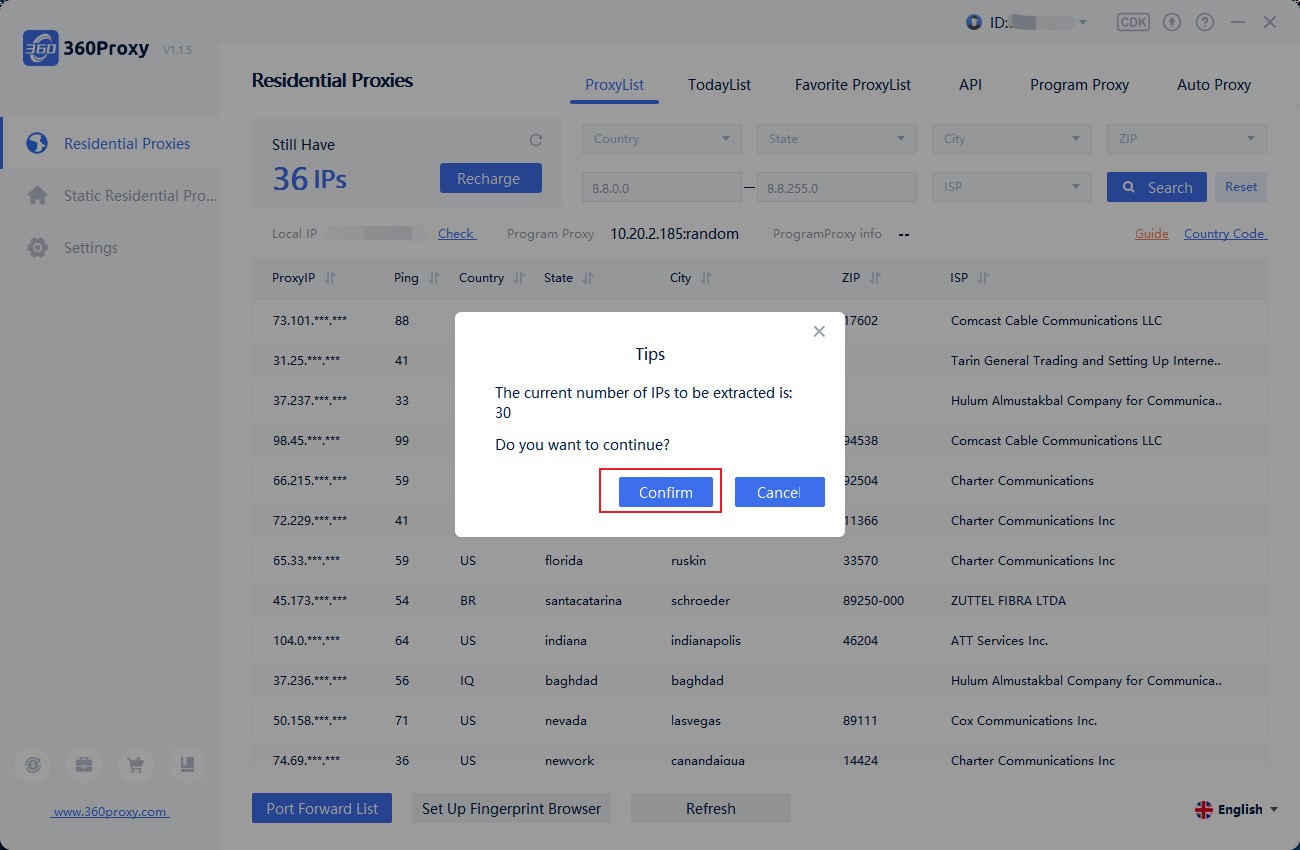Open Settings in the sidebar
The width and height of the screenshot is (1300, 850).
[x=110, y=247]
